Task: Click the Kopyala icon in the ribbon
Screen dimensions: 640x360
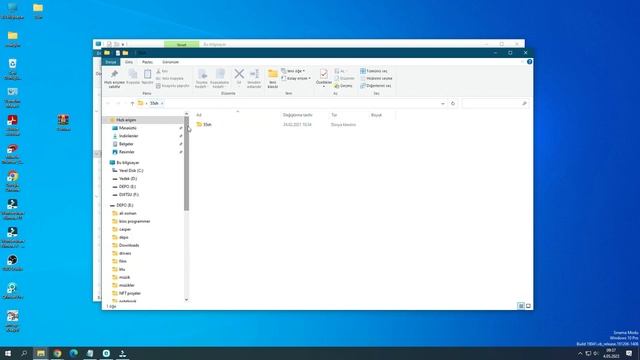Action: [x=133, y=74]
